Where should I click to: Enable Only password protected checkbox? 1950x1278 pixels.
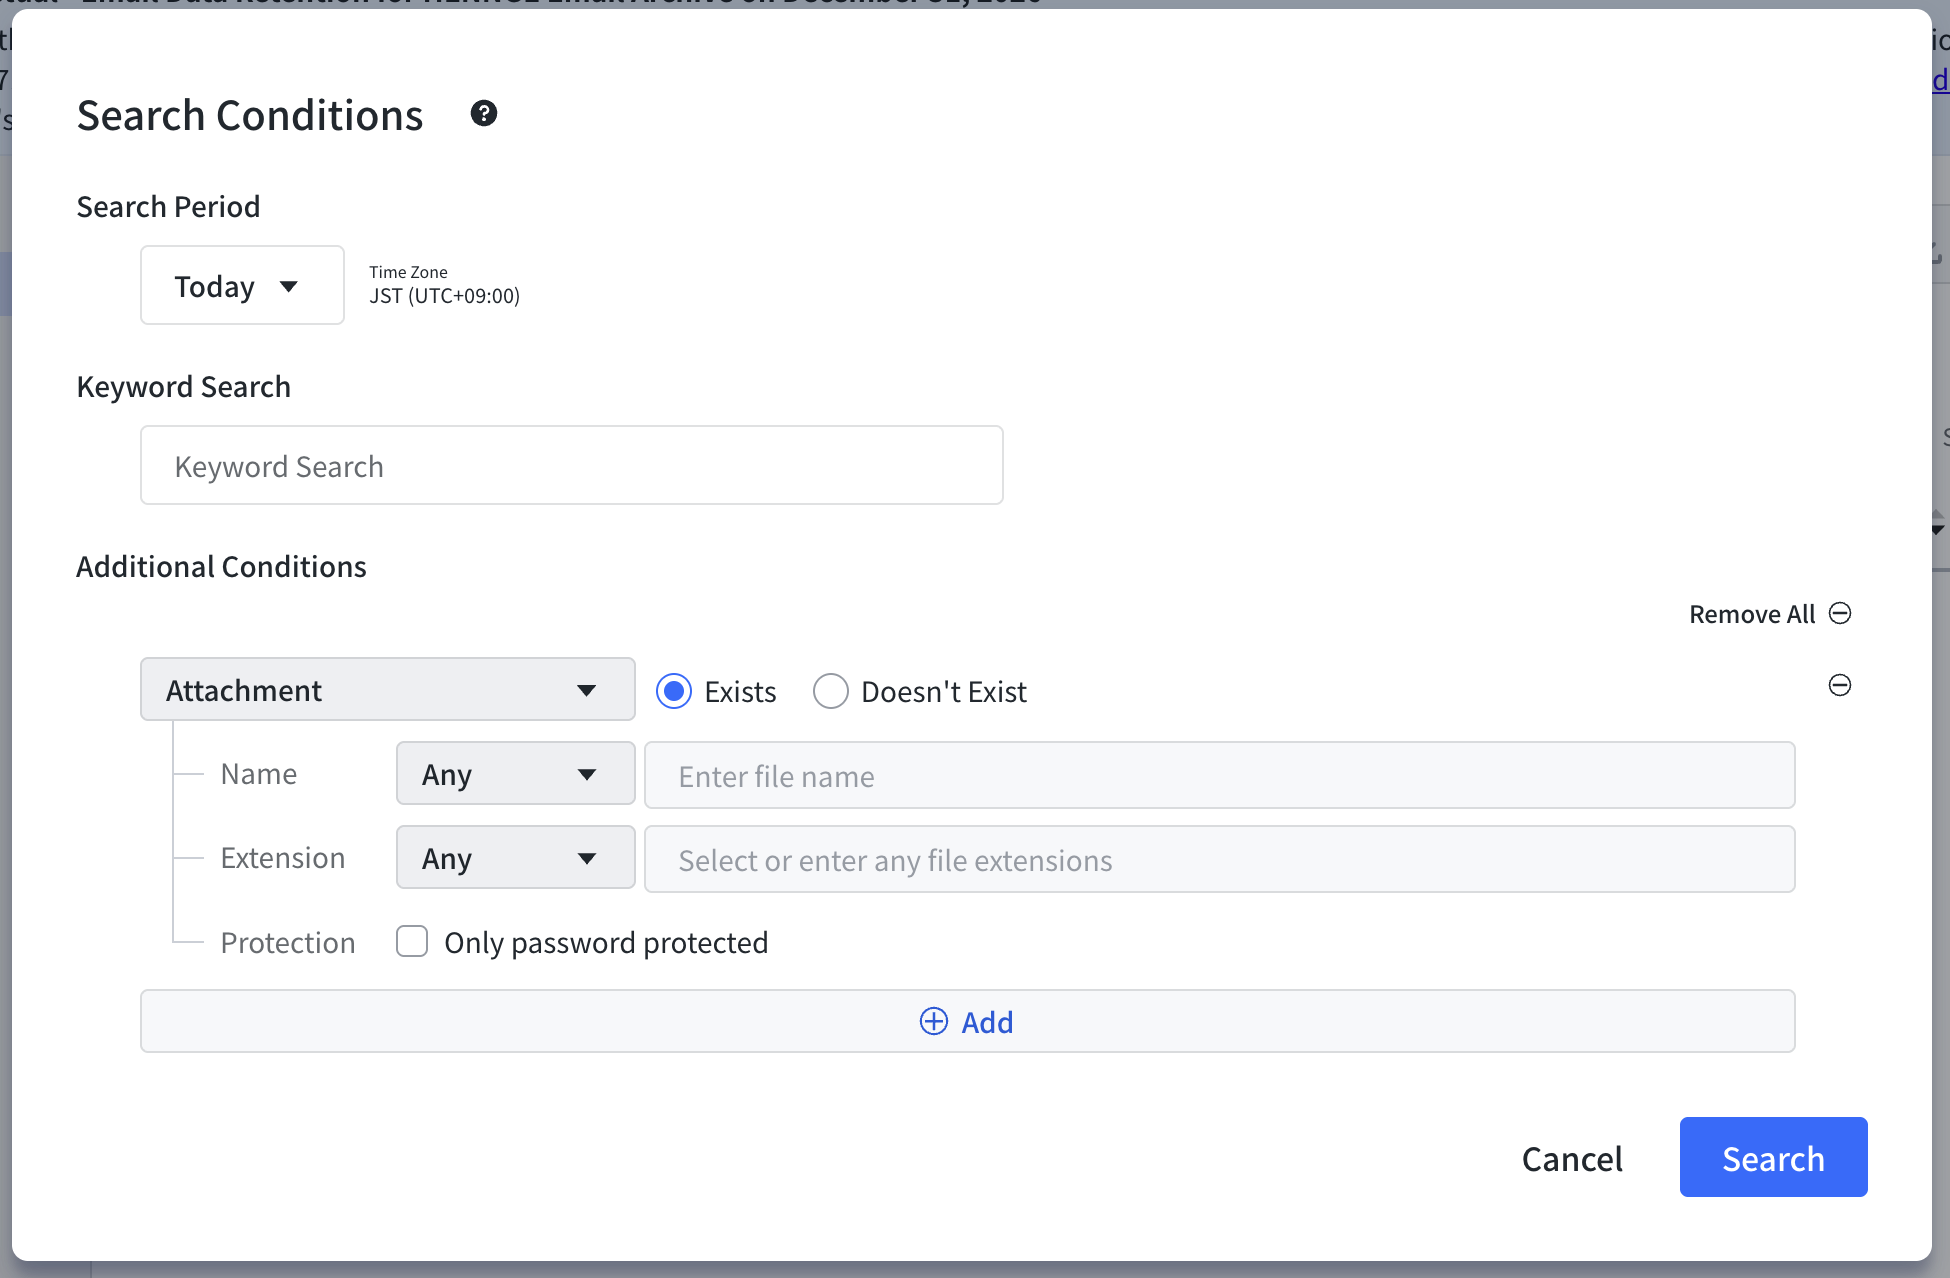click(x=412, y=942)
